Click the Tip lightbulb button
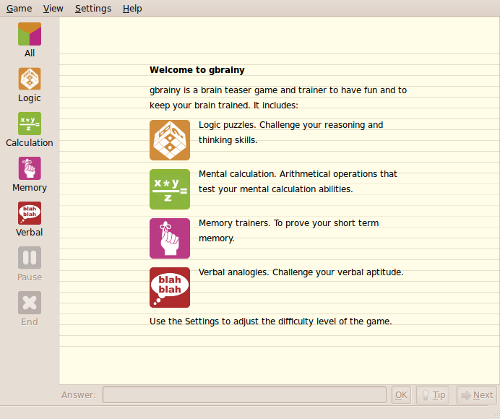The width and height of the screenshot is (500, 419). click(x=433, y=395)
